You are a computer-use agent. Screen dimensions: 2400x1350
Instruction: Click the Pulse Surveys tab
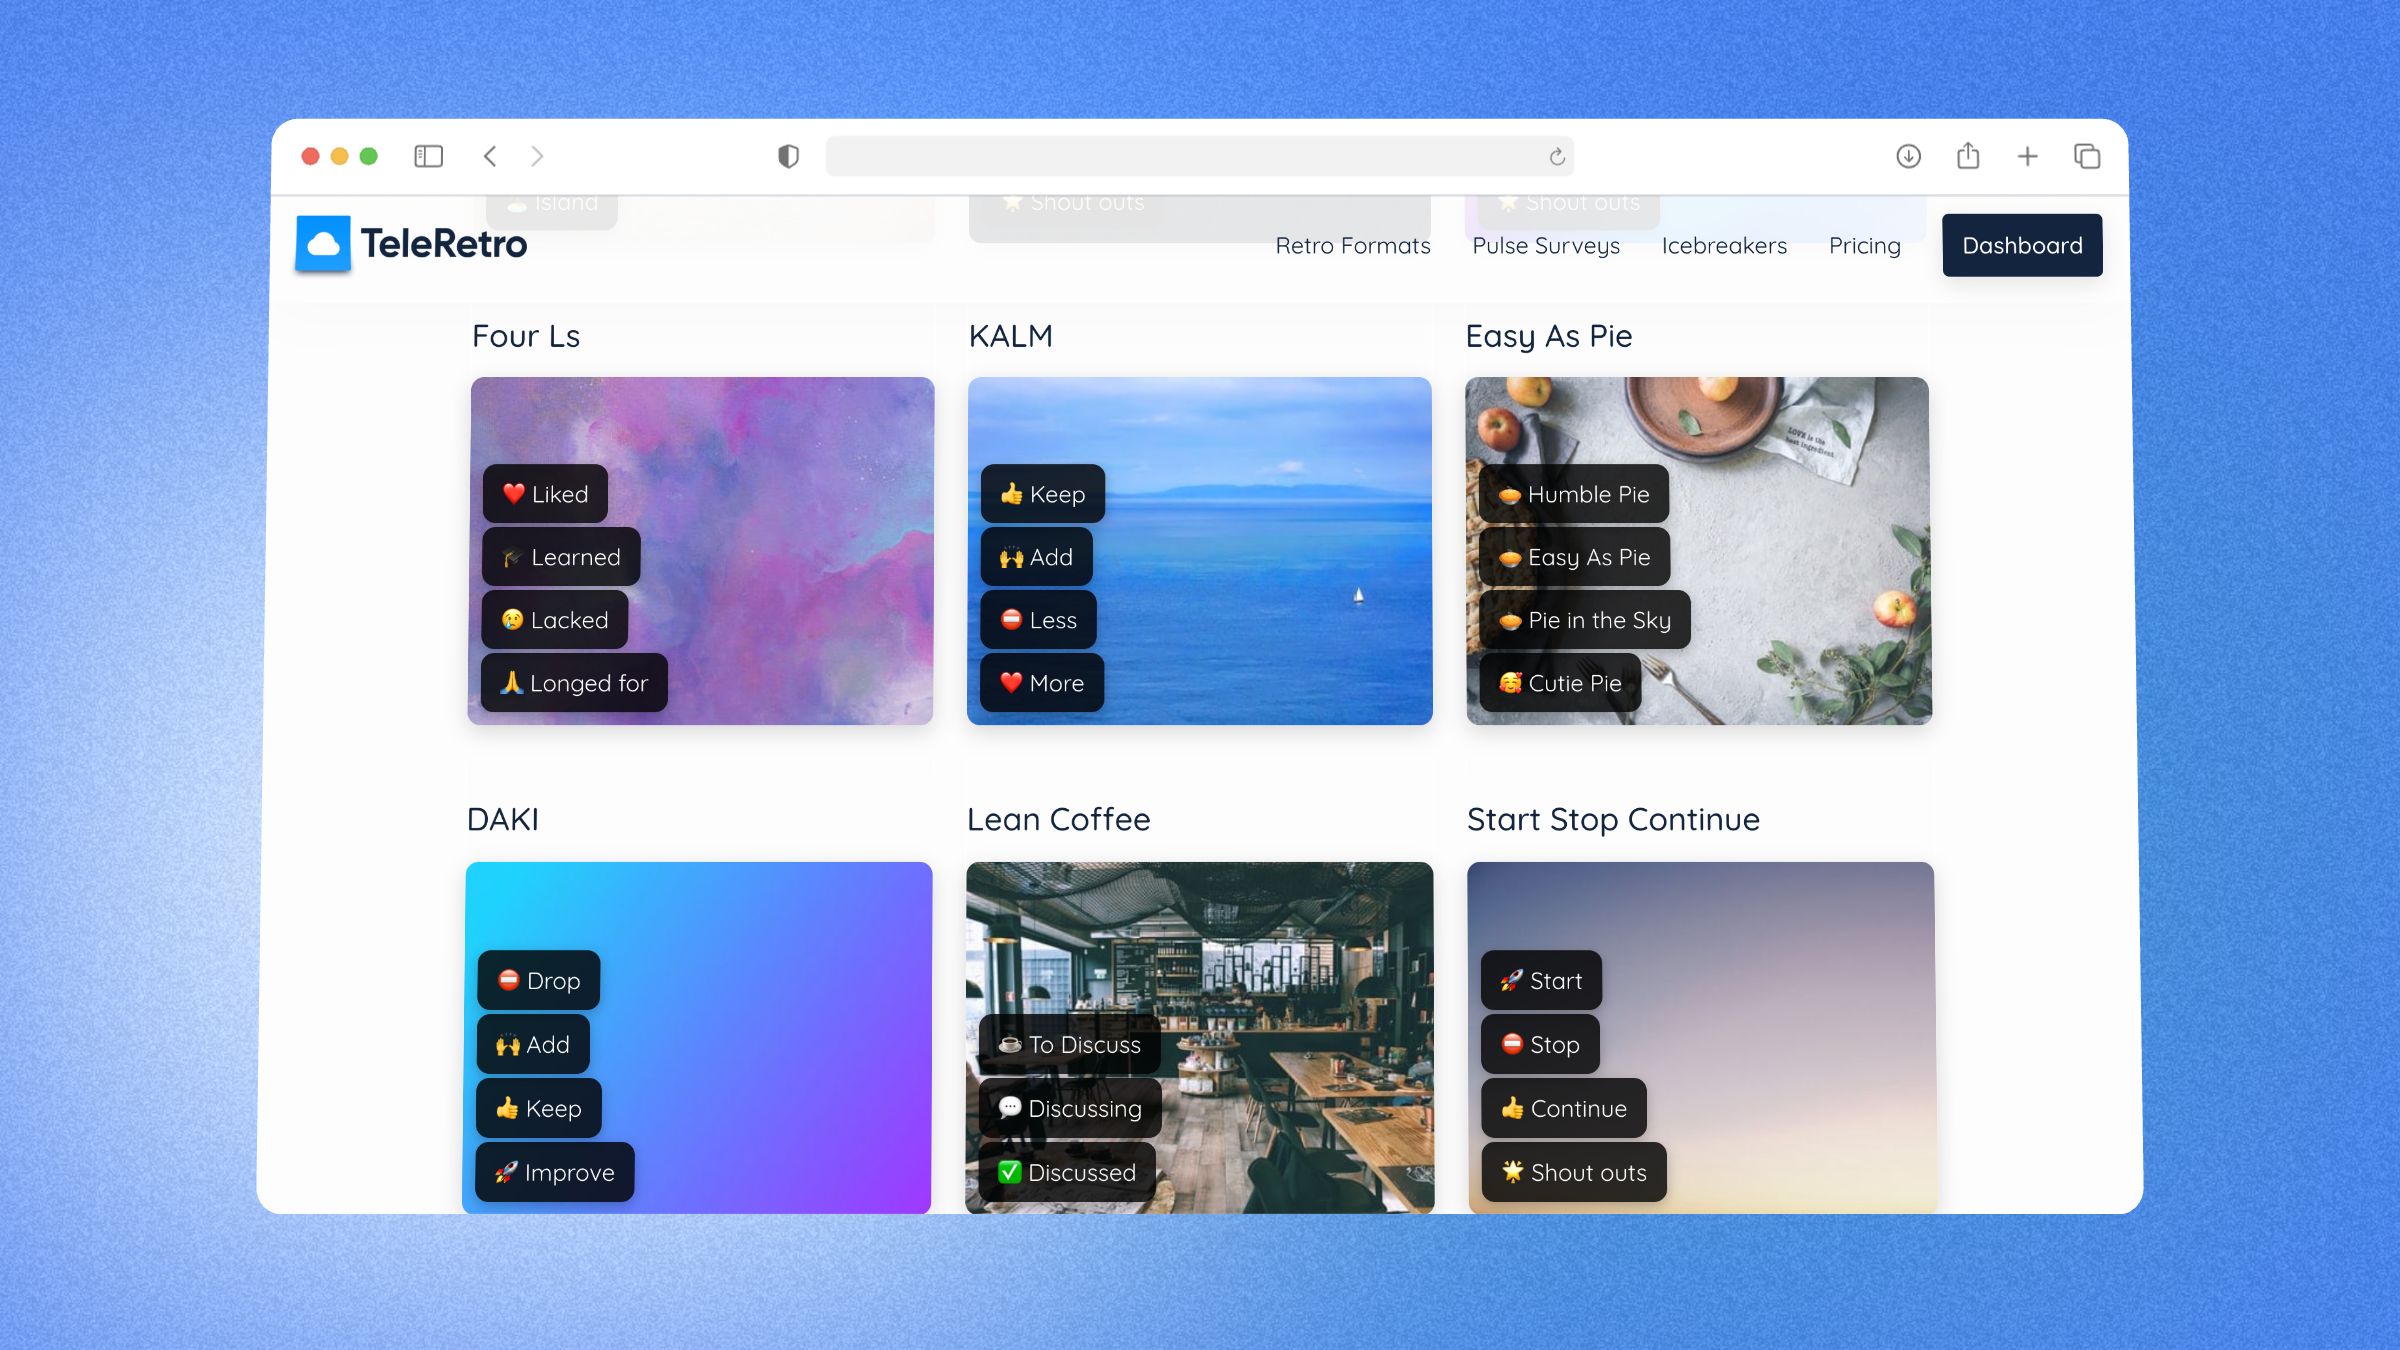tap(1546, 244)
